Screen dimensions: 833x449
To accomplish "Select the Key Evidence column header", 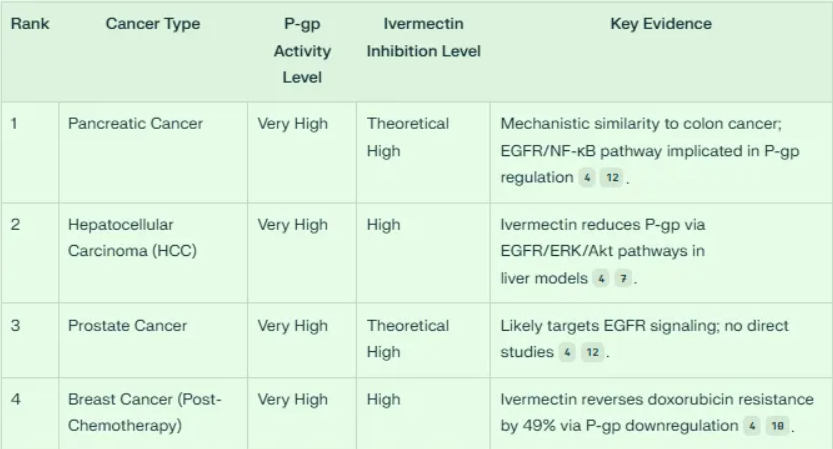I will (x=661, y=24).
